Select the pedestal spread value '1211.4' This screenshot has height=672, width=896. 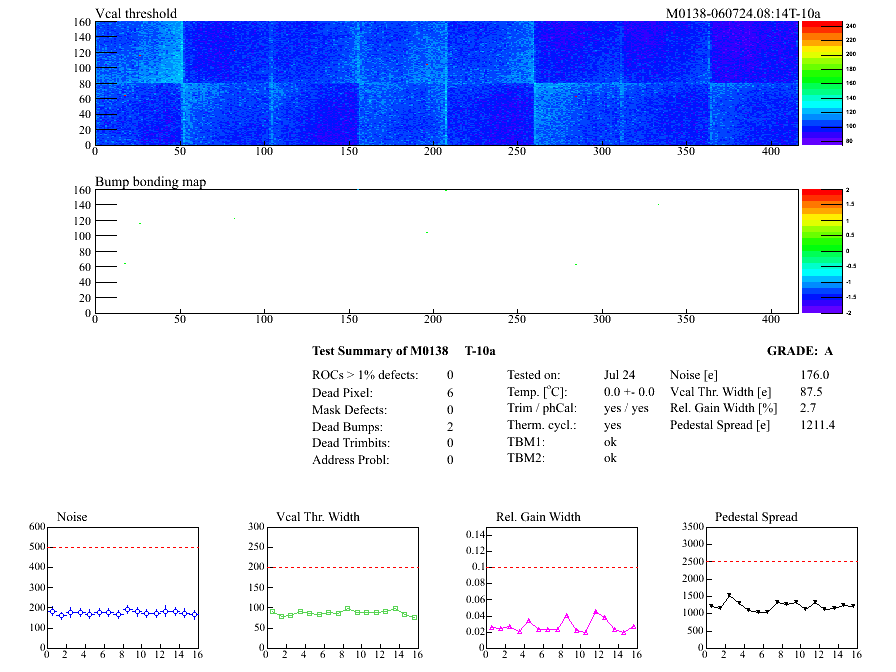(x=818, y=425)
